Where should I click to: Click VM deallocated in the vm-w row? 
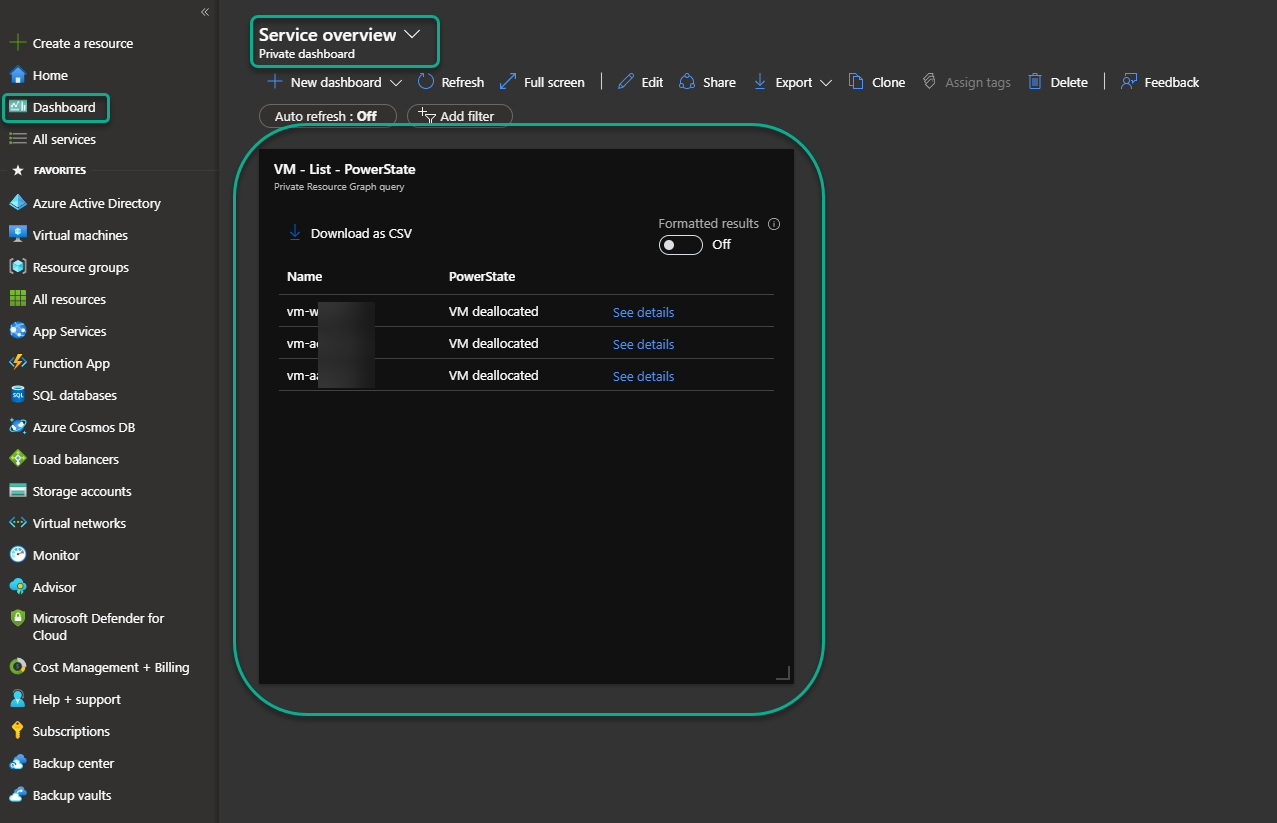pyautogui.click(x=493, y=311)
